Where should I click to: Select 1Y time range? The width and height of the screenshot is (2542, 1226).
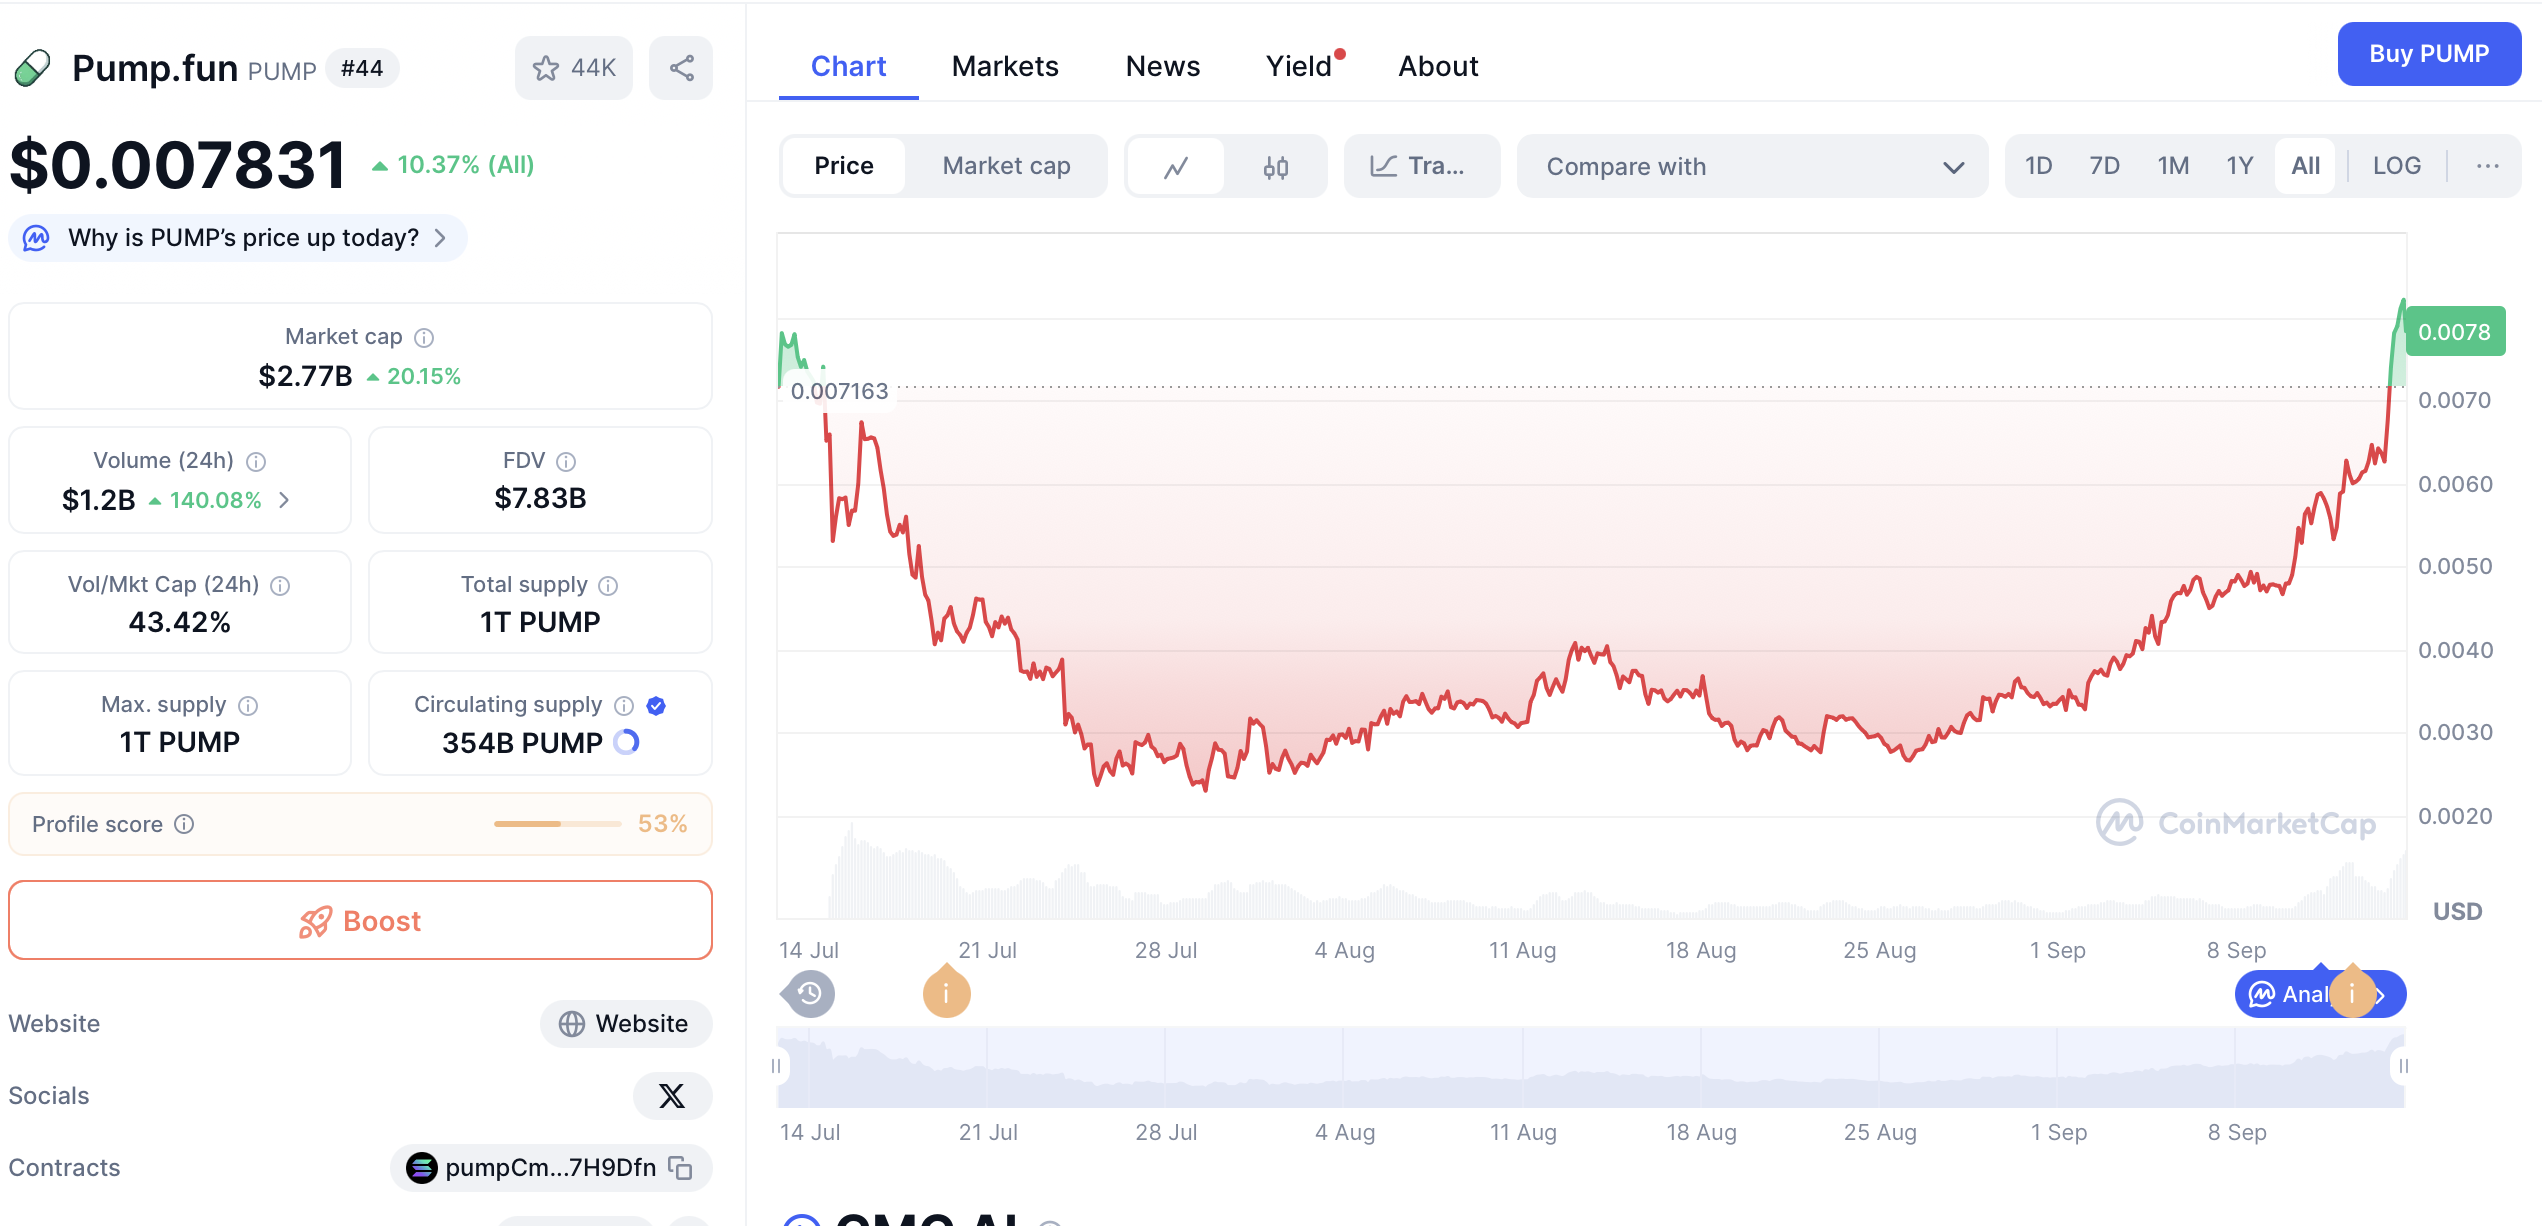pyautogui.click(x=2239, y=166)
